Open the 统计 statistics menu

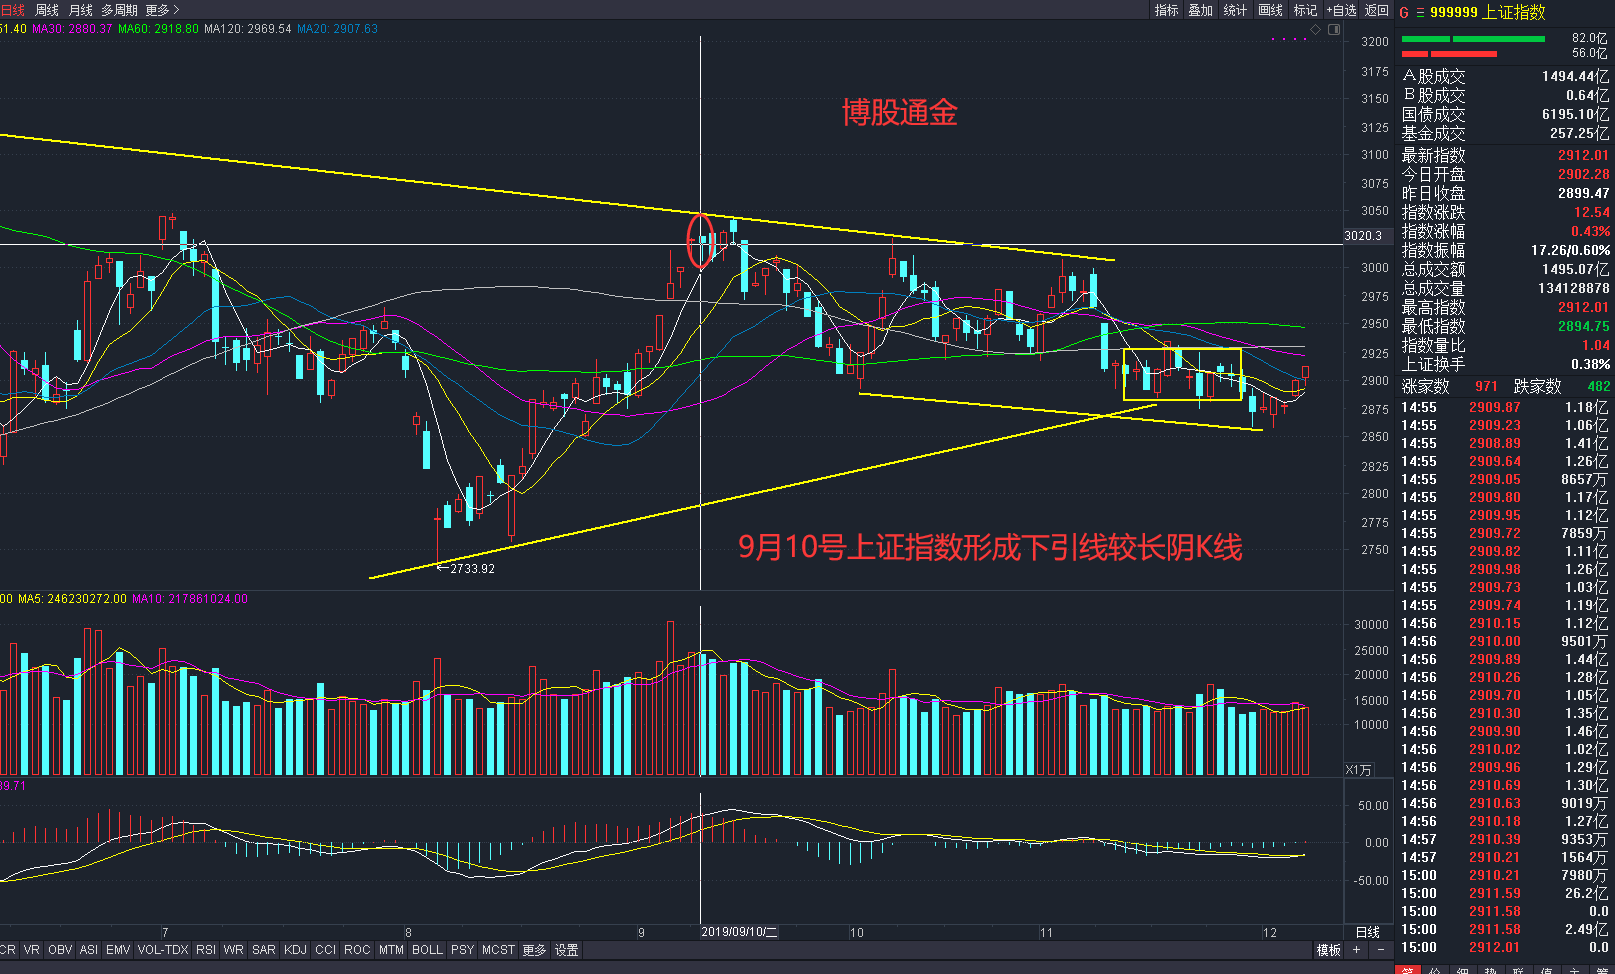click(1236, 10)
